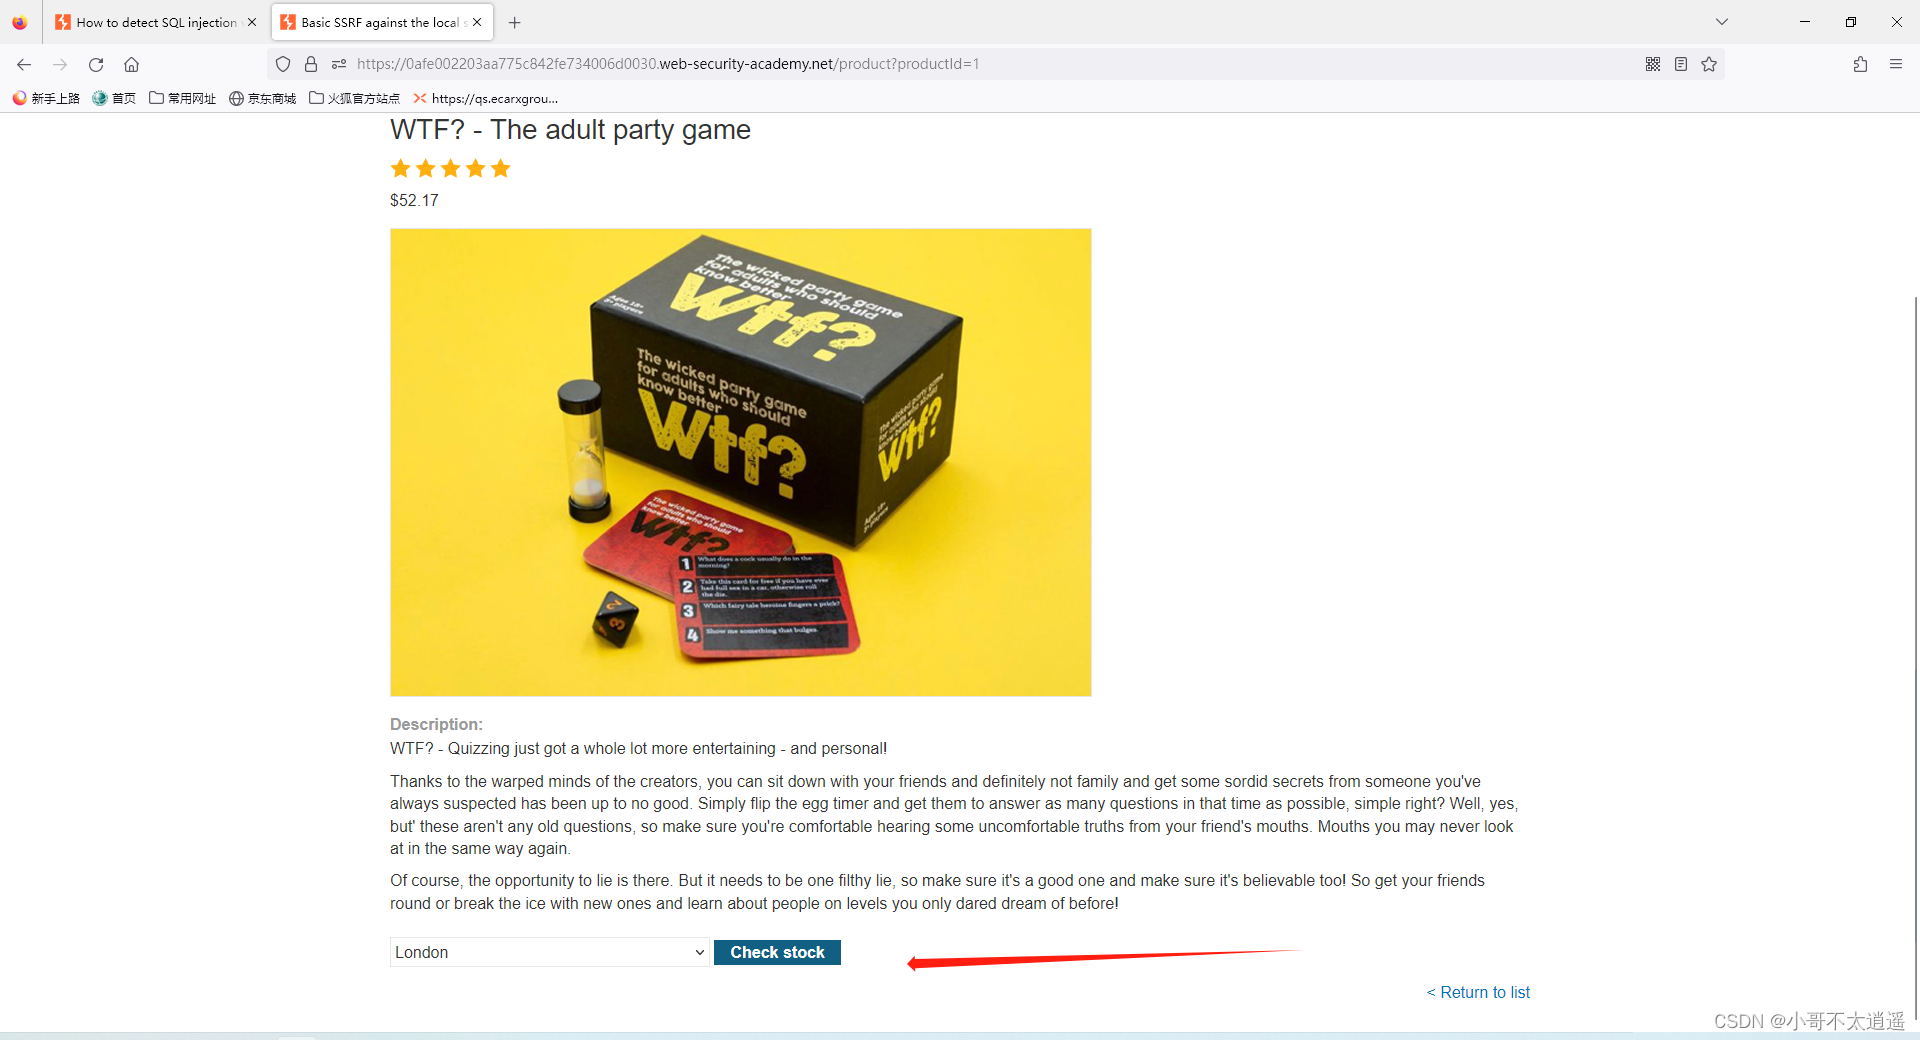The width and height of the screenshot is (1920, 1040).
Task: Open the QR code icon in address bar
Action: (x=1653, y=64)
